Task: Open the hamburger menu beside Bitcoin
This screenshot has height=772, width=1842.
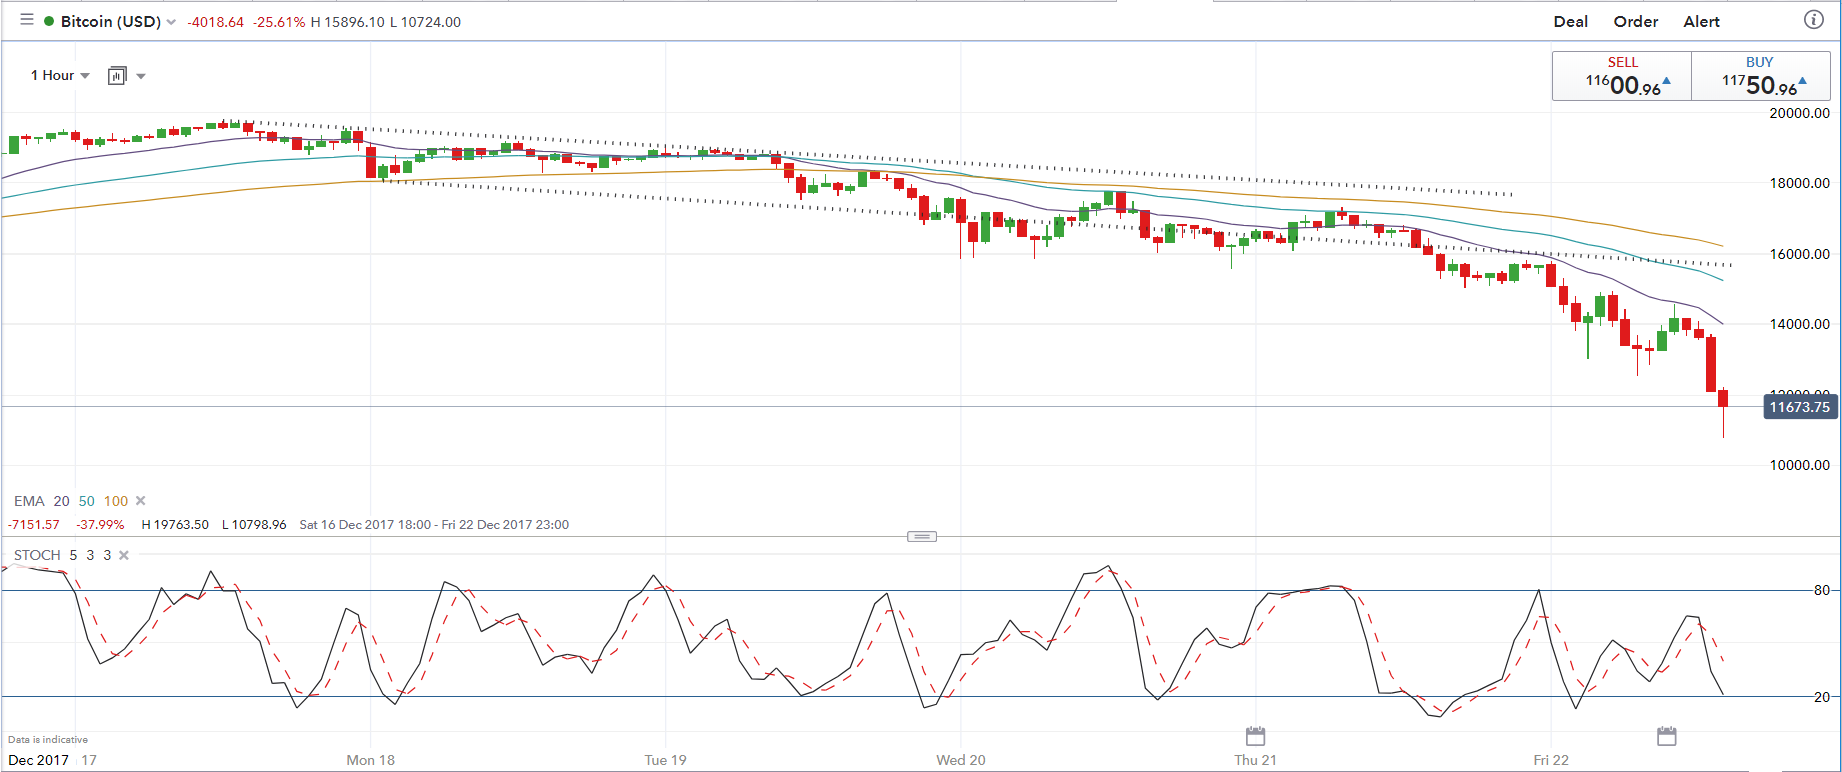Action: [27, 20]
